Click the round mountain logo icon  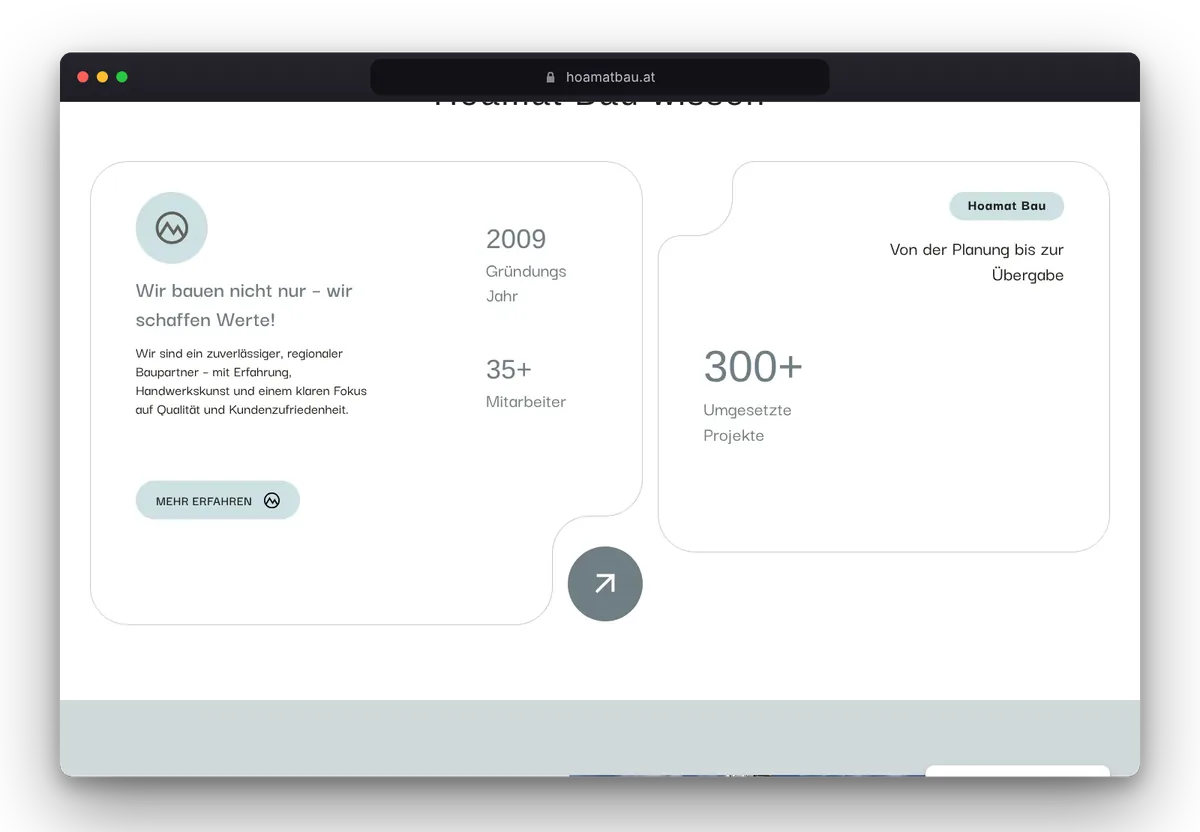(172, 228)
